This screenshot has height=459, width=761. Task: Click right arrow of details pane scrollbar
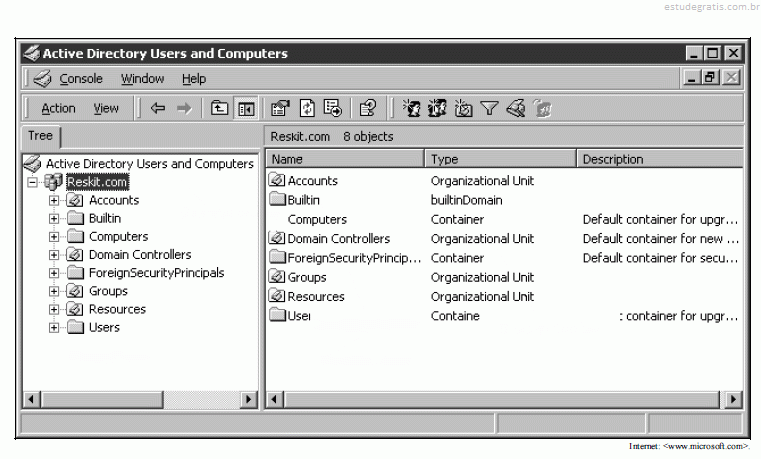735,400
